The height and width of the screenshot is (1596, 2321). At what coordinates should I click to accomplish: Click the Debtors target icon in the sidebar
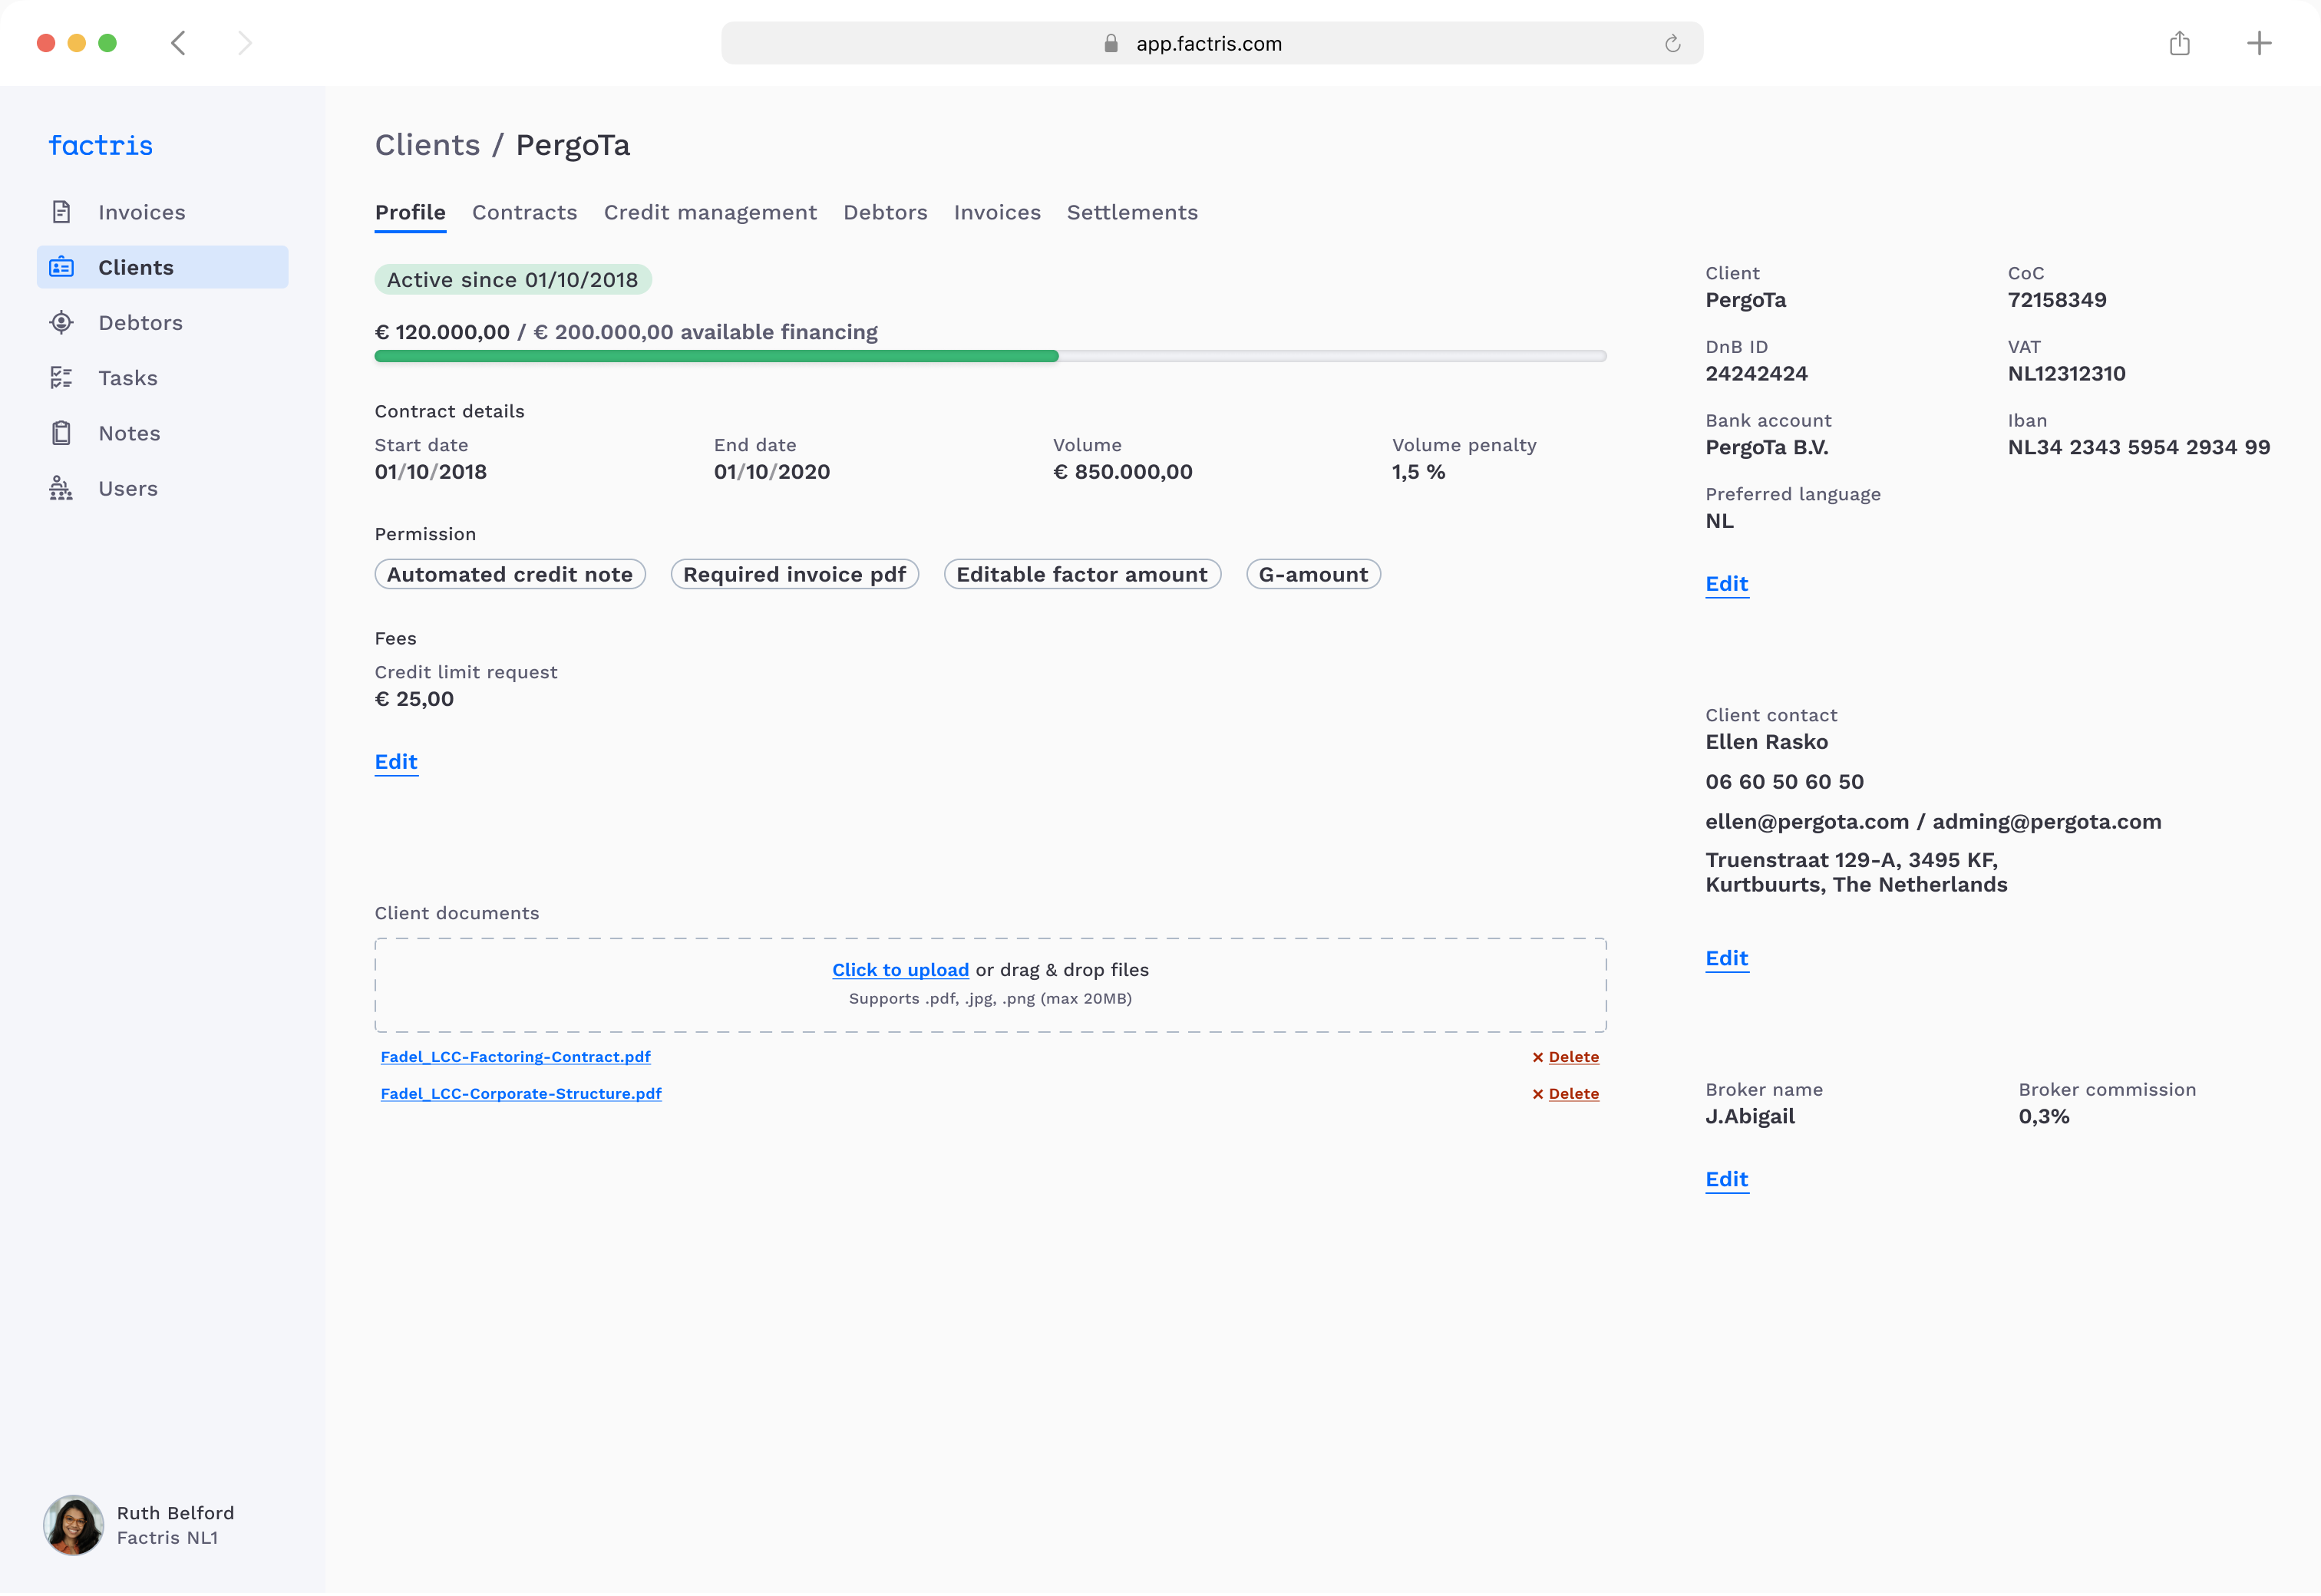point(62,322)
